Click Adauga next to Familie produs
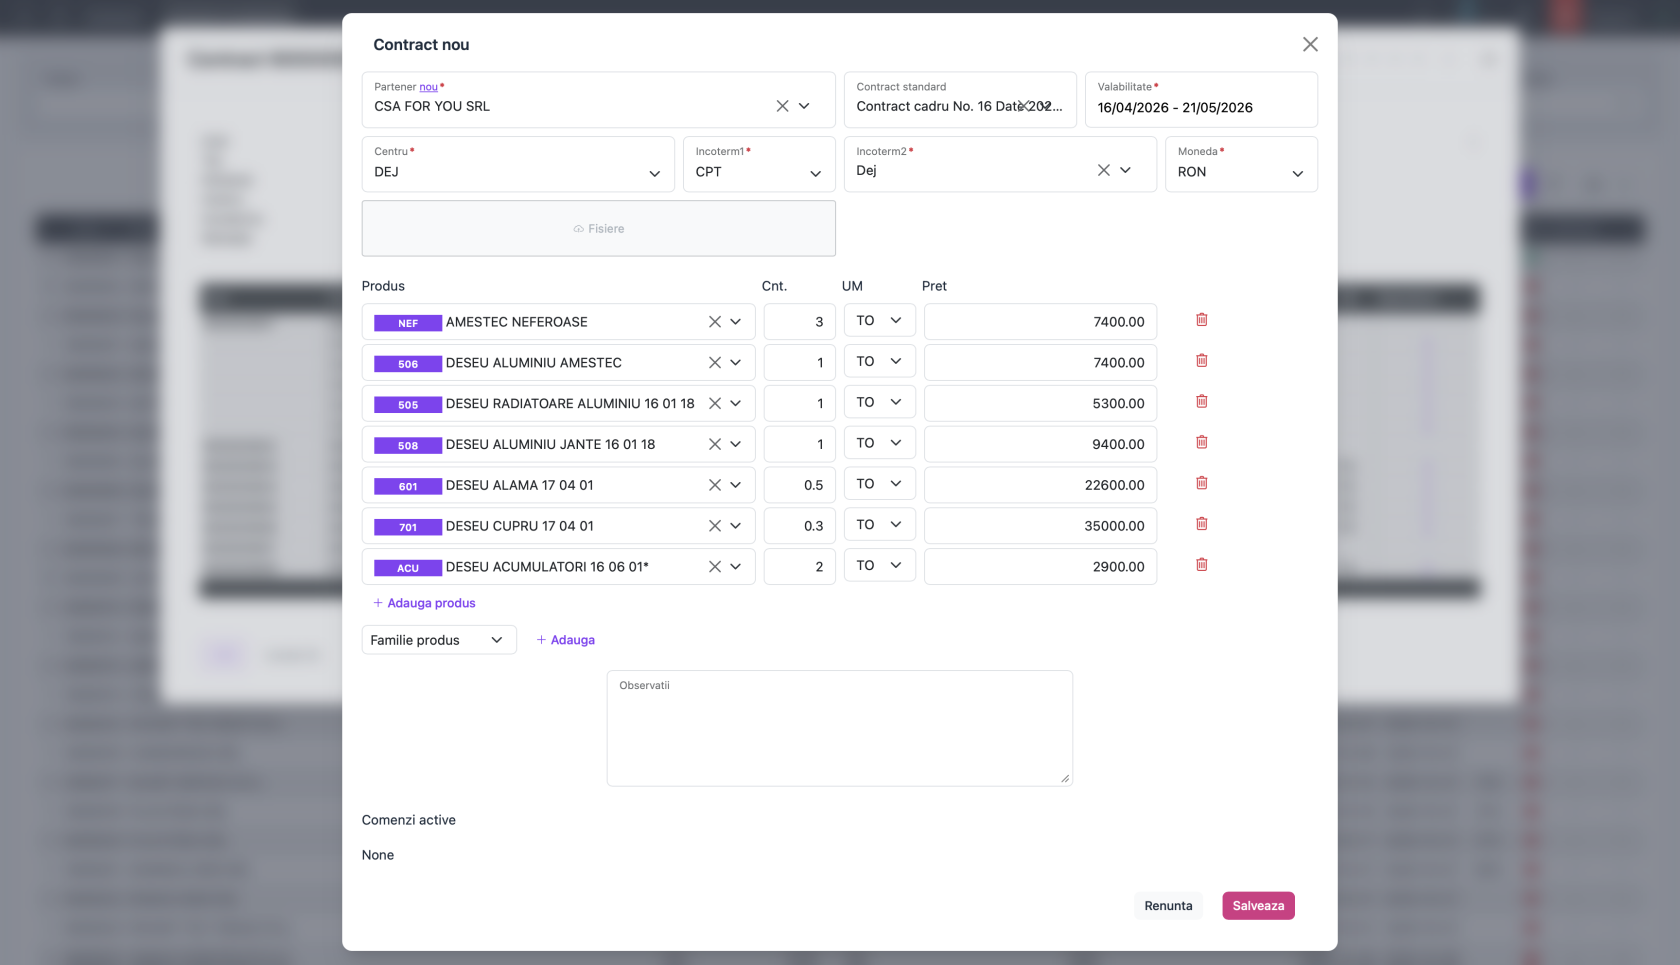The image size is (1680, 965). [x=566, y=640]
